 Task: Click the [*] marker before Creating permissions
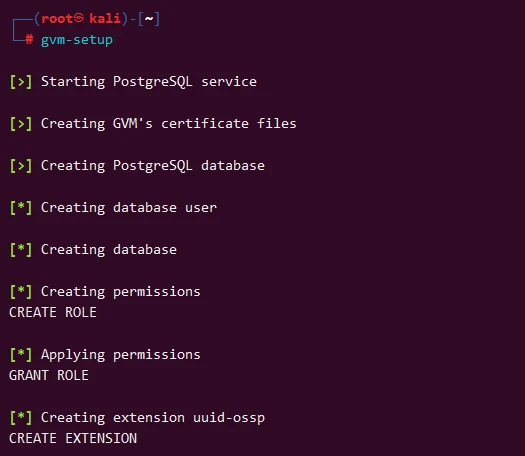21,292
